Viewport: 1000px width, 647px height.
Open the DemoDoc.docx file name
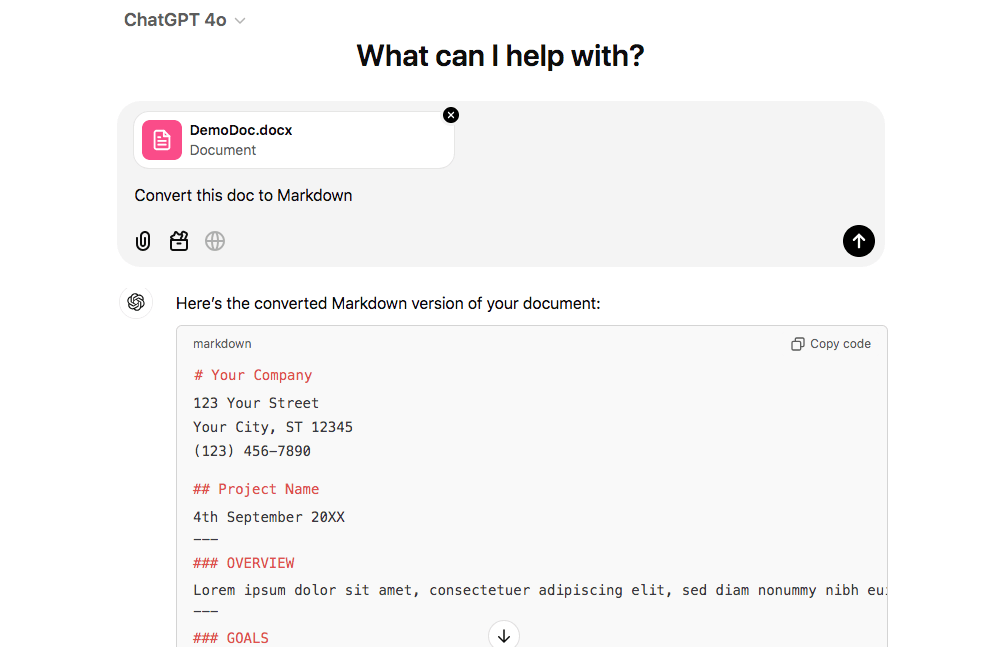[241, 130]
